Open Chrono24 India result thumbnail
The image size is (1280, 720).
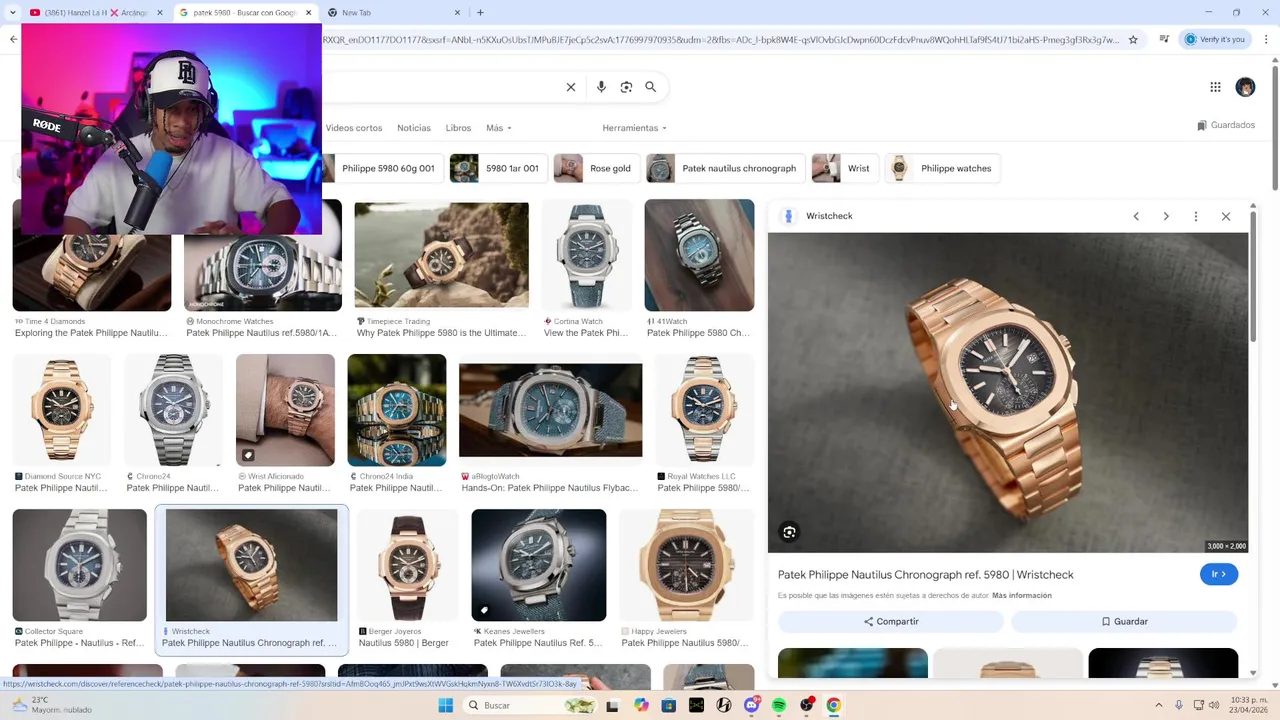[397, 410]
